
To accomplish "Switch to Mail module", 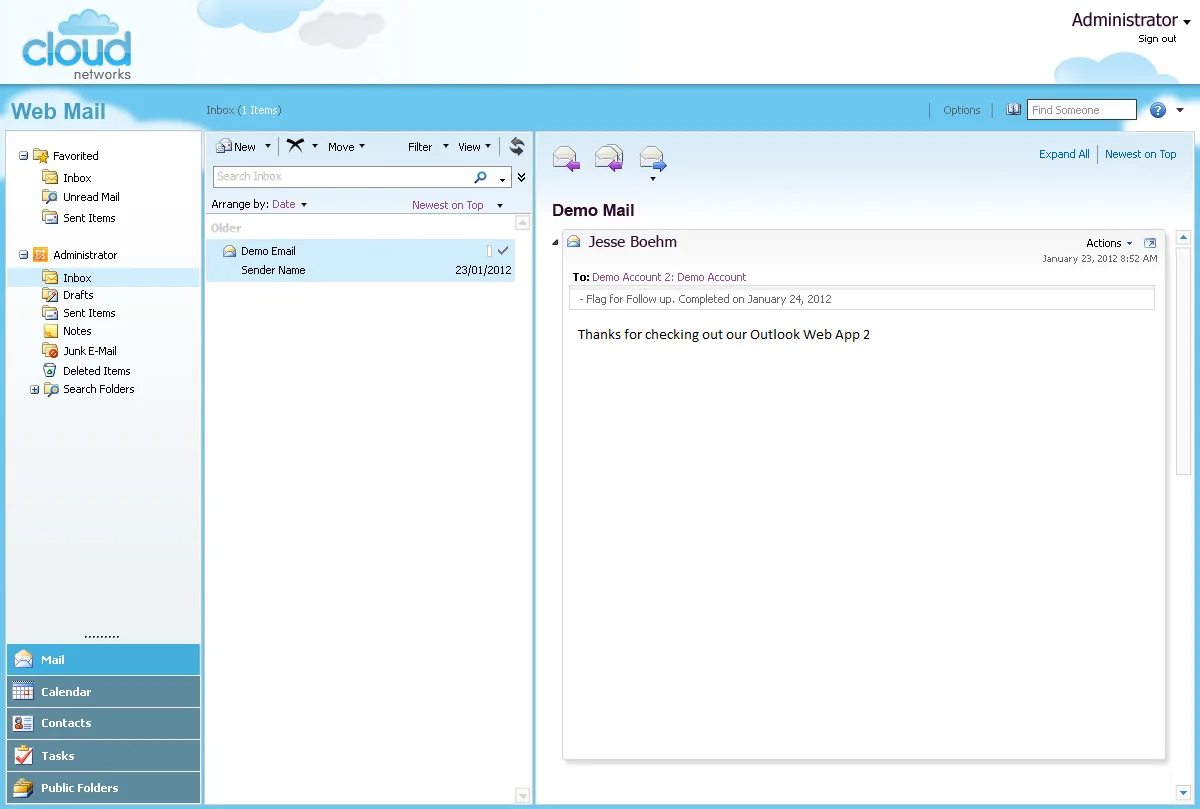I will [103, 660].
